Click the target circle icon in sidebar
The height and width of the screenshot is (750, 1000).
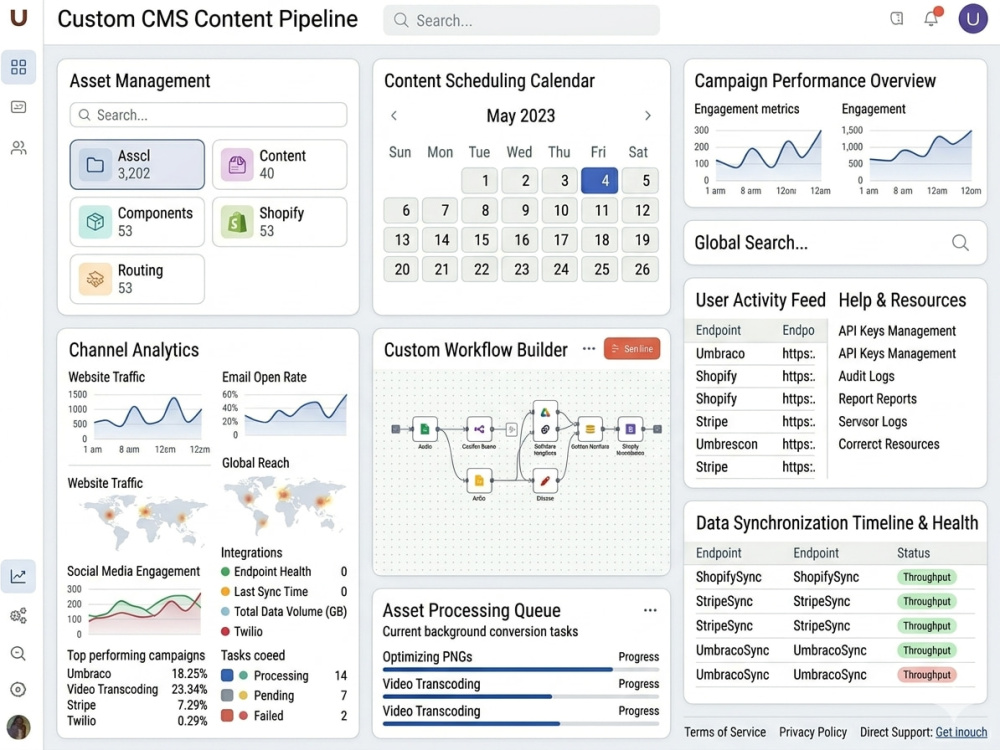(18, 689)
